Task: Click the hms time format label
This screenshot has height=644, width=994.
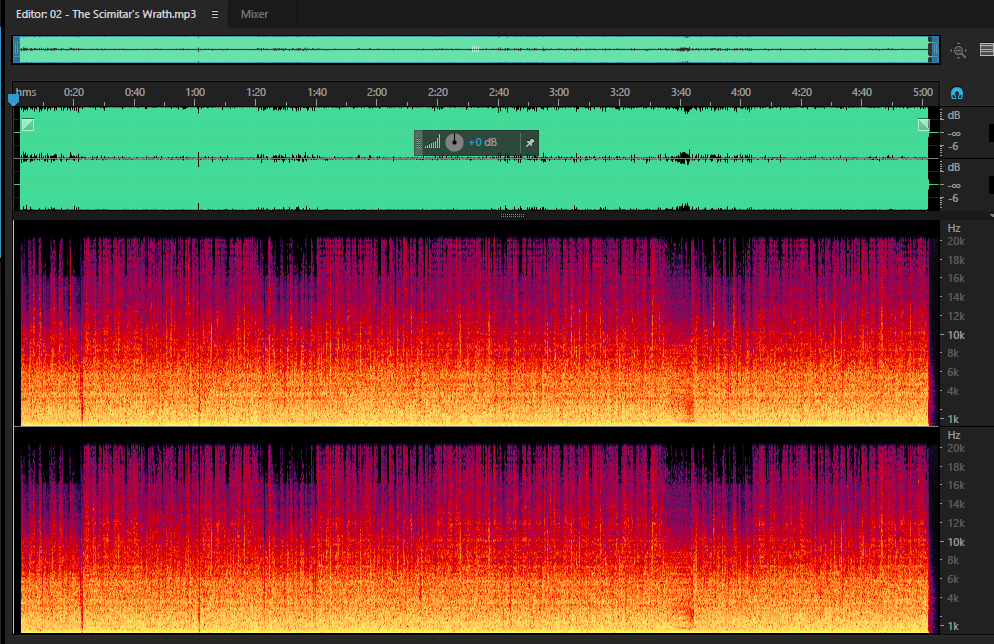Action: [26, 93]
